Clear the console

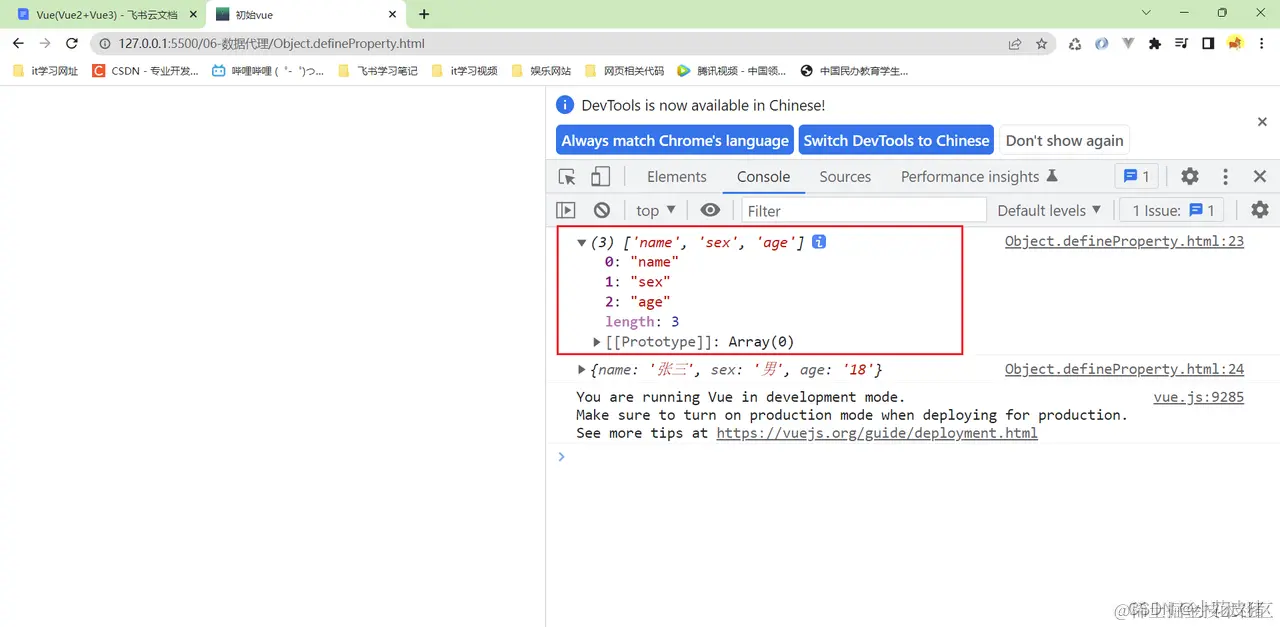(602, 210)
